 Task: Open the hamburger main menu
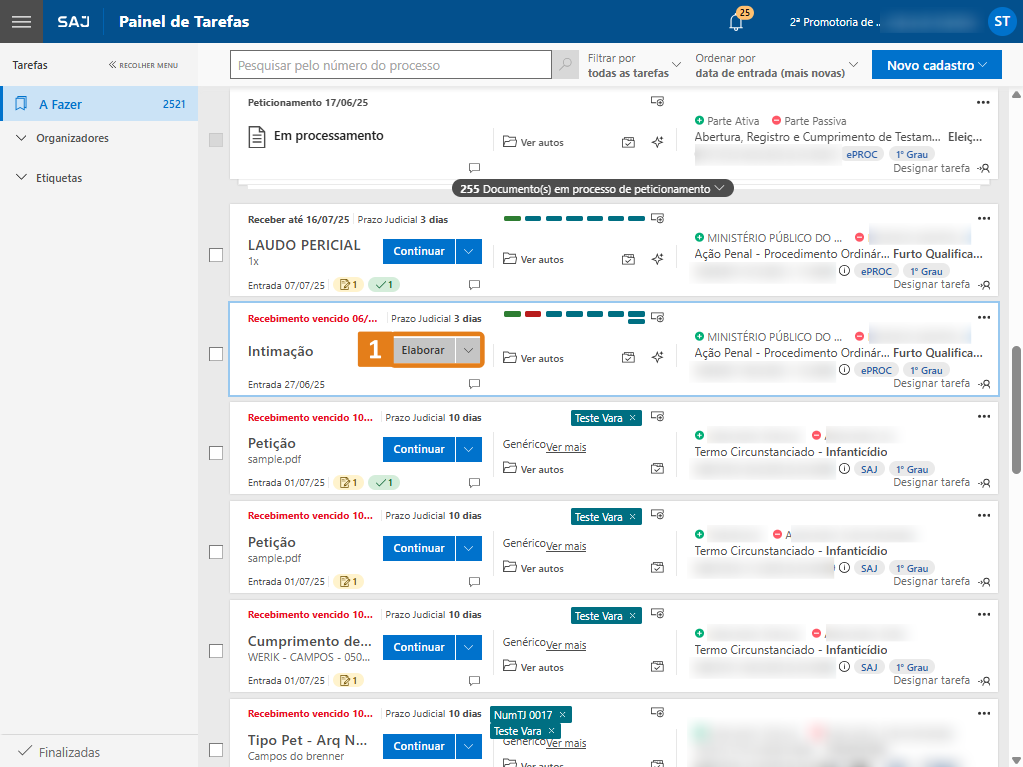(x=21, y=21)
